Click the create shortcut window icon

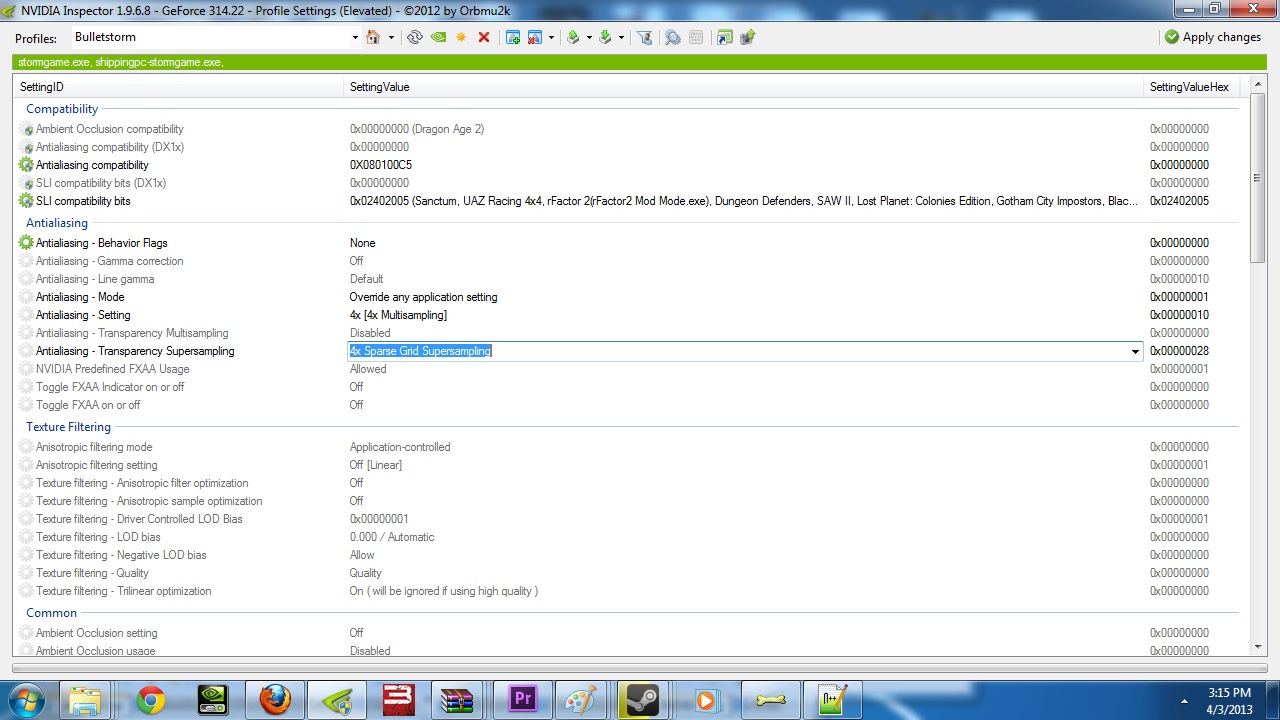[724, 37]
